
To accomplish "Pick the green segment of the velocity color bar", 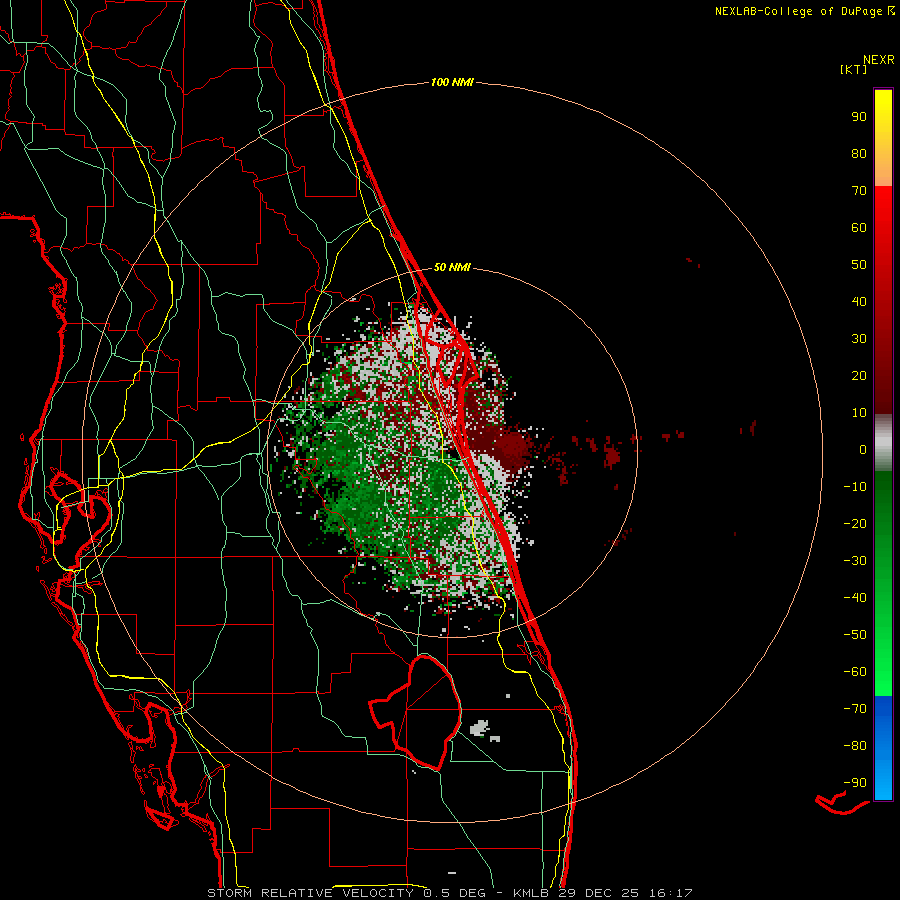I will click(883, 583).
